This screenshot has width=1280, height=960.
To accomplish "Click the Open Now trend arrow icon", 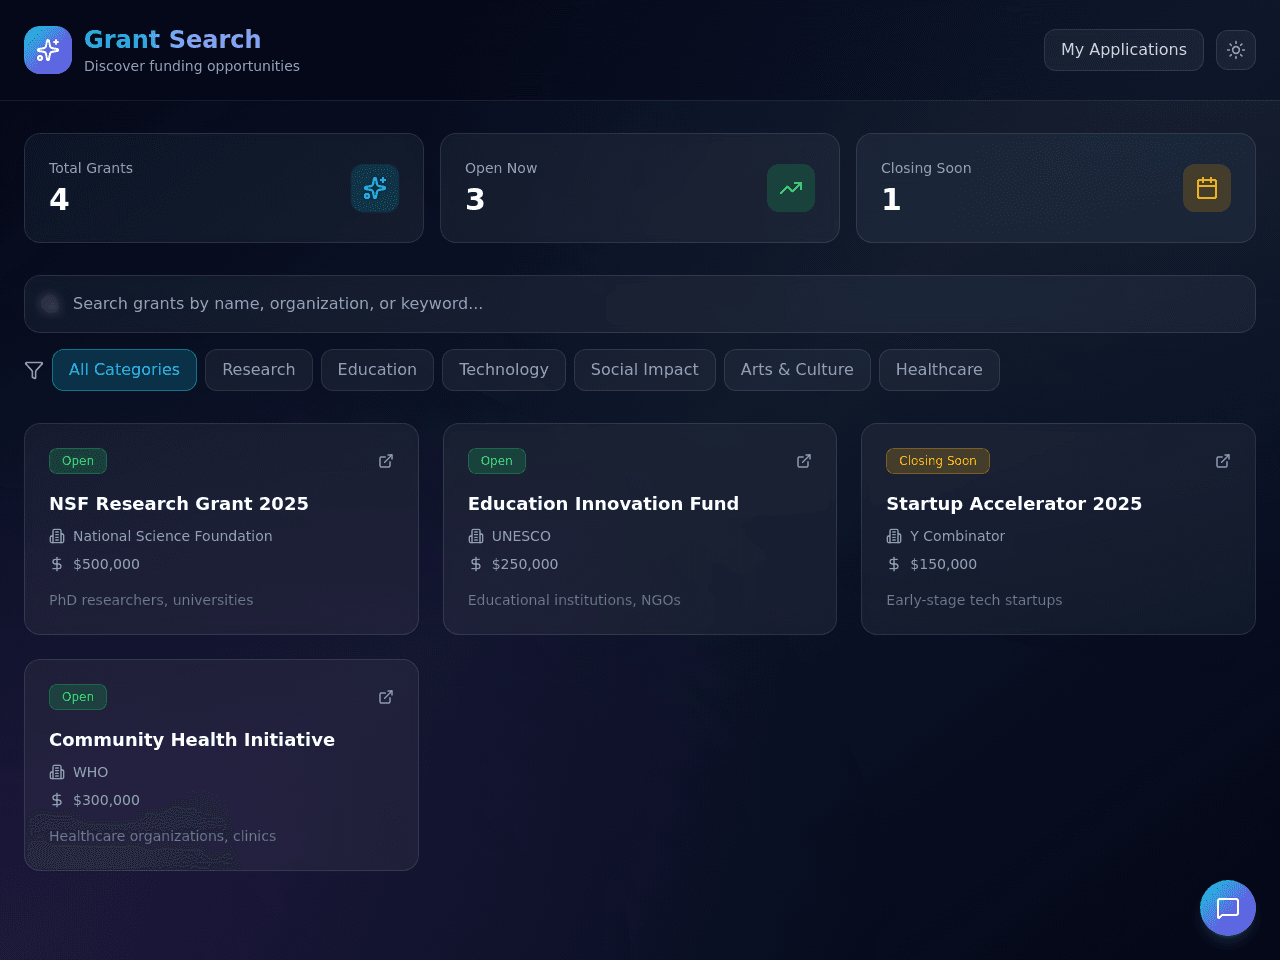I will 791,188.
